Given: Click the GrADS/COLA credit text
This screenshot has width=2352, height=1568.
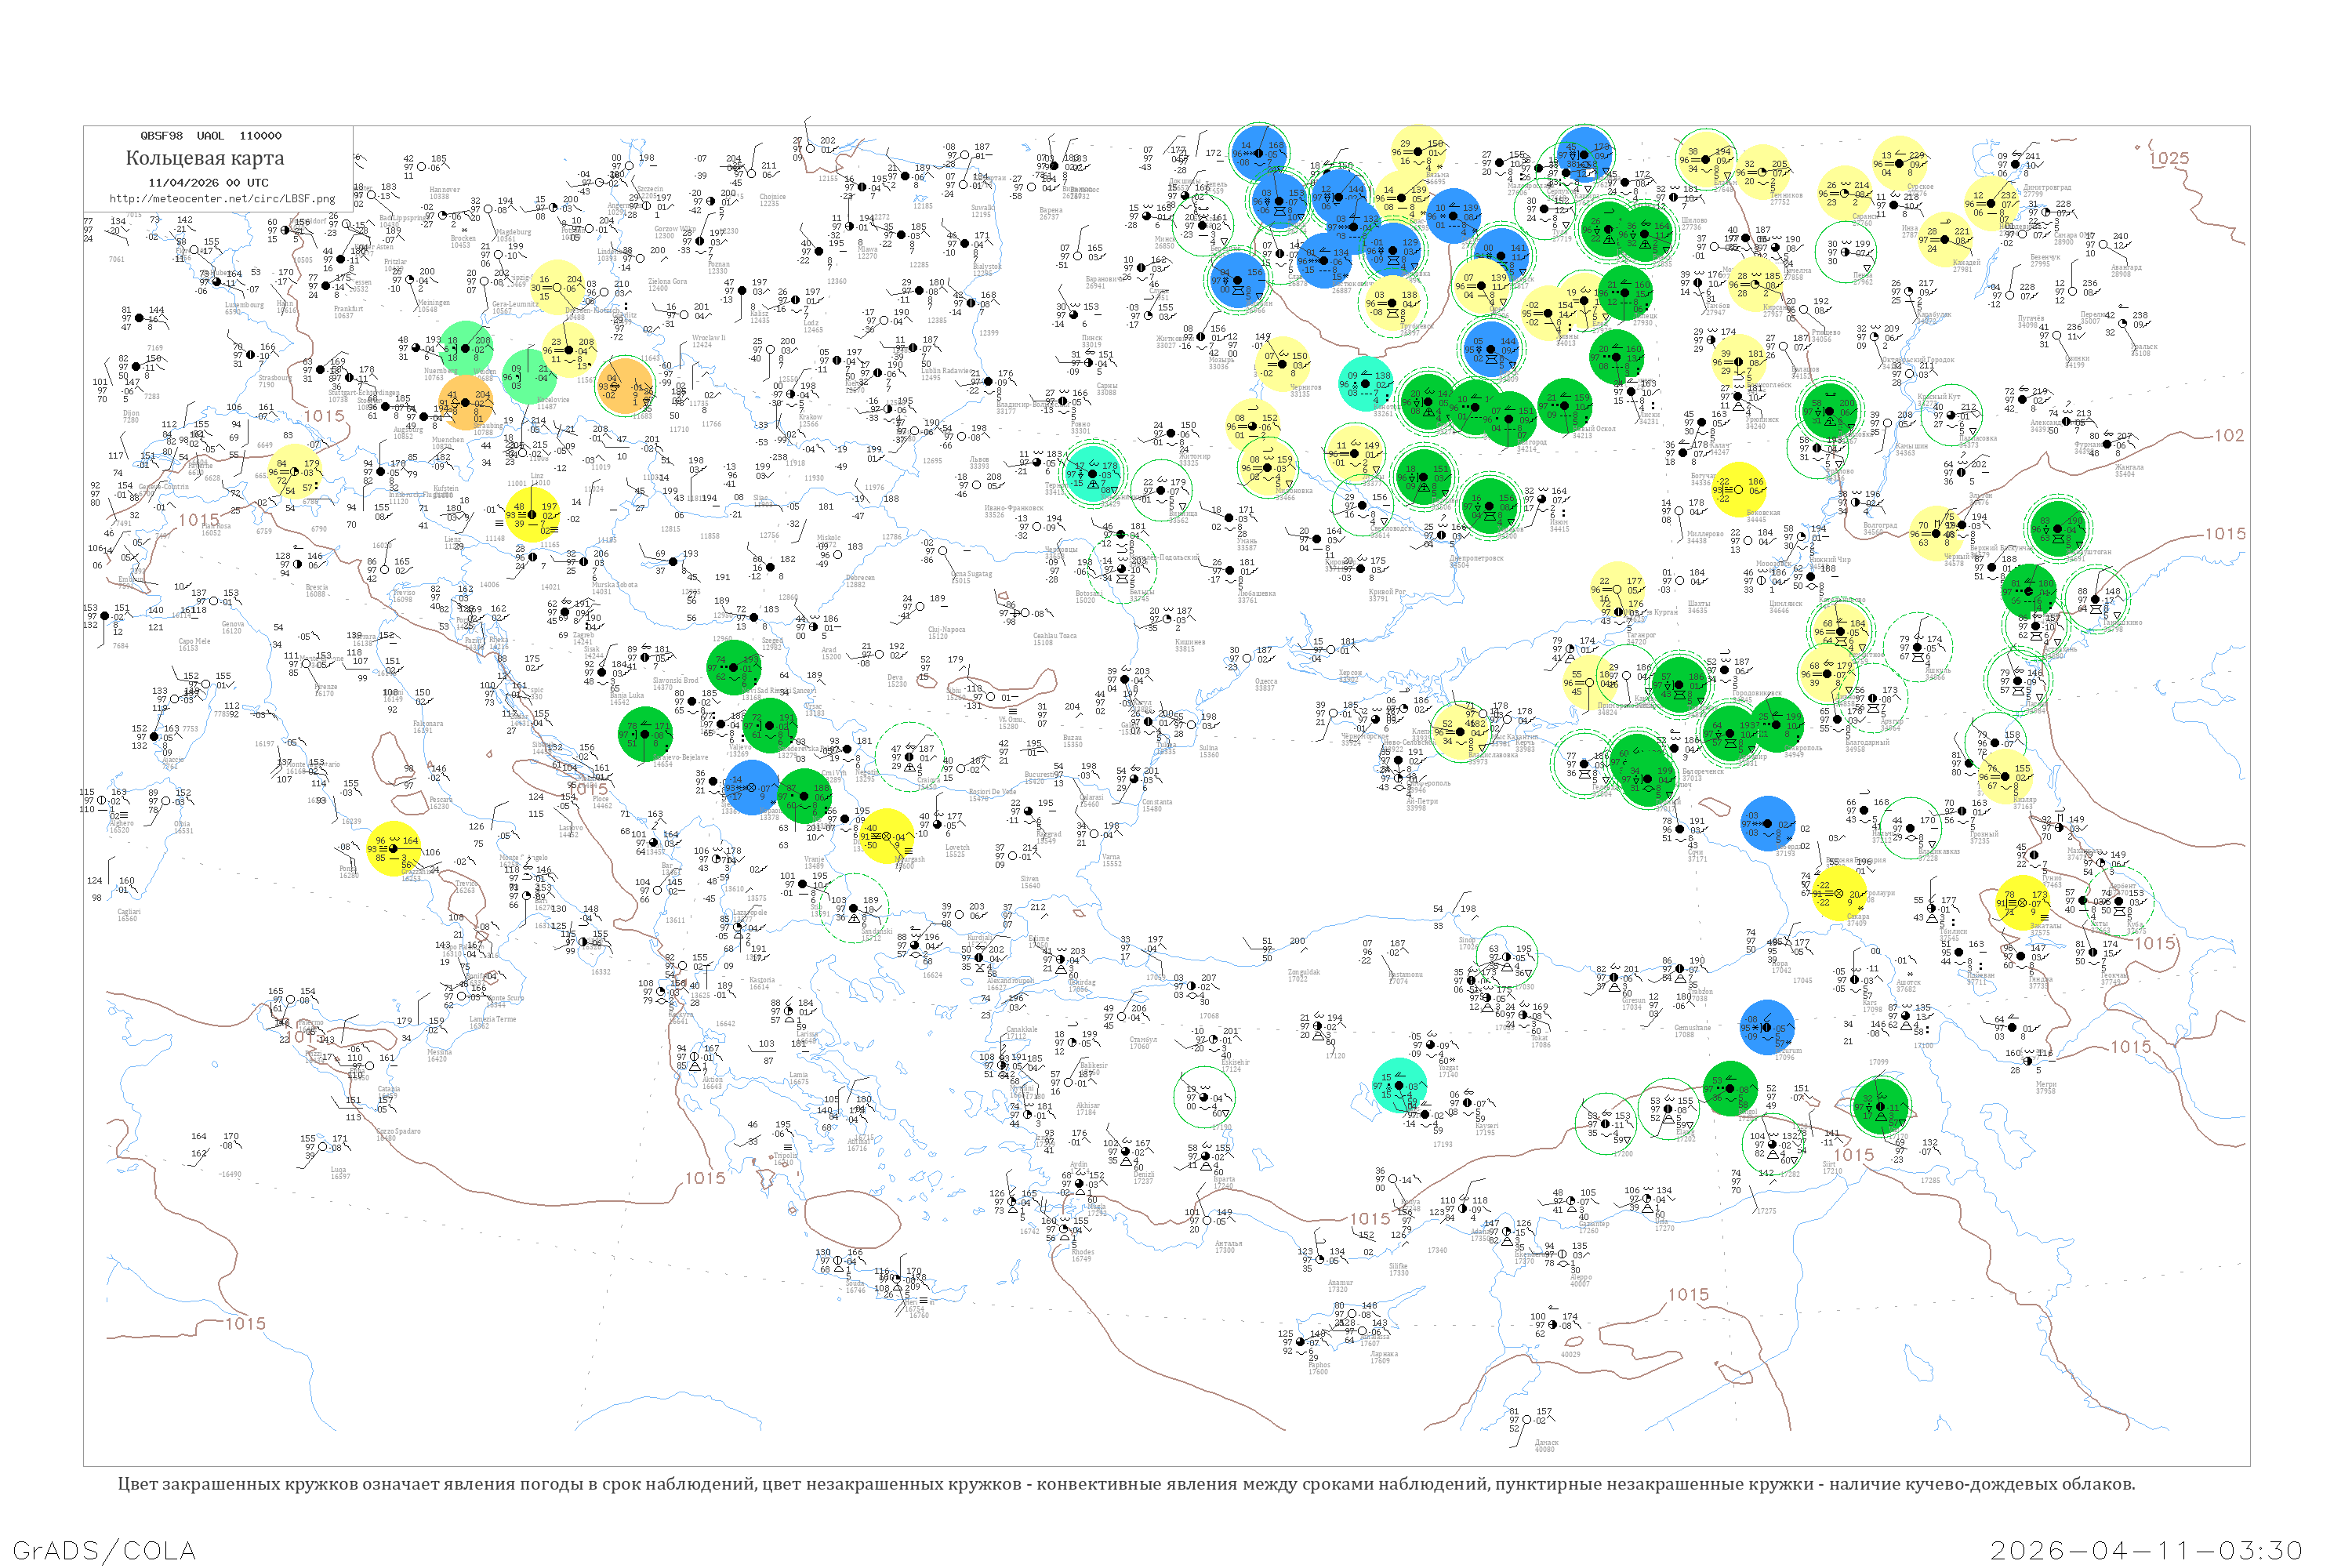Looking at the screenshot, I should tap(104, 1550).
